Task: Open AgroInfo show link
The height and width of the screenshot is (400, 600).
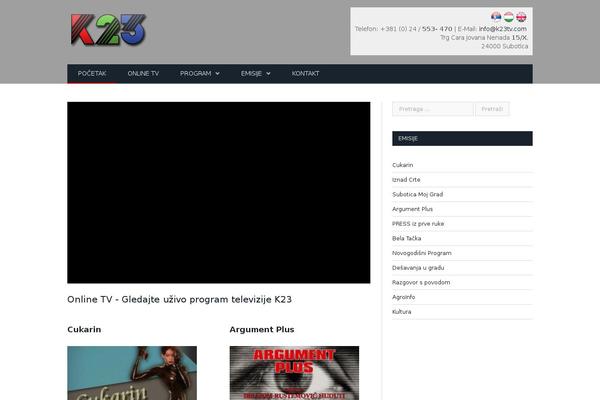Action: 403,297
